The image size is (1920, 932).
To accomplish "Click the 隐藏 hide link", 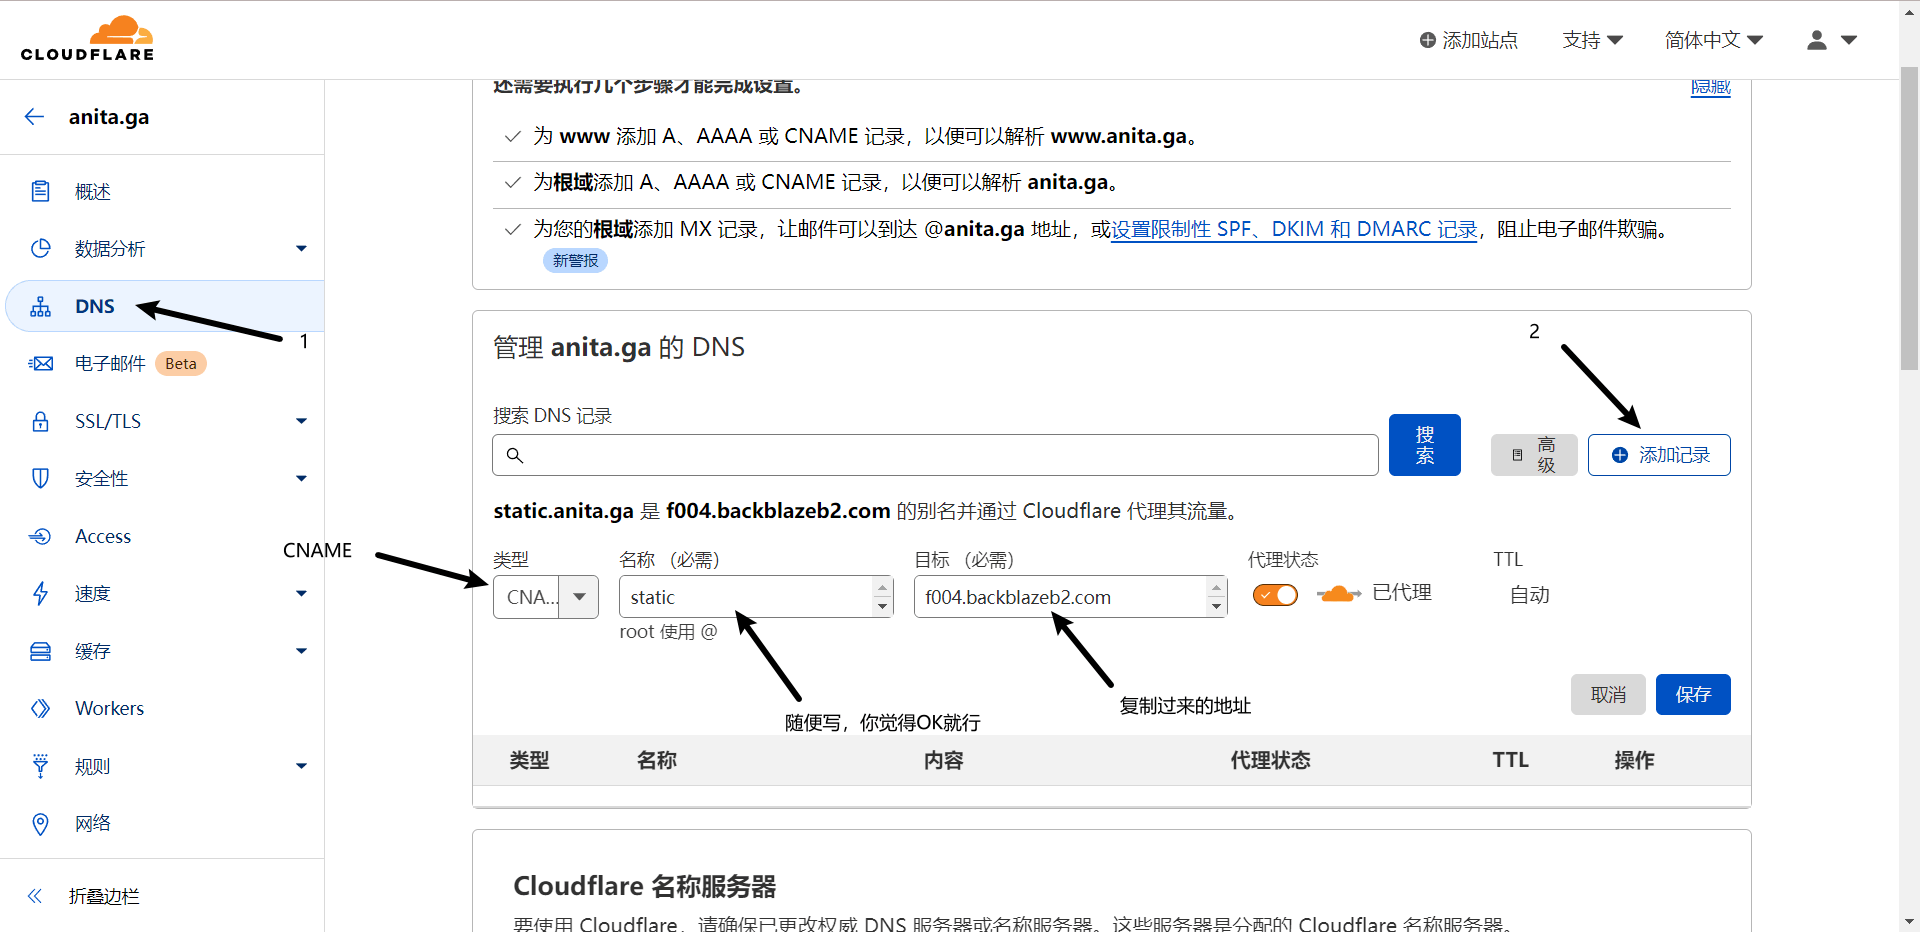I will (x=1711, y=87).
